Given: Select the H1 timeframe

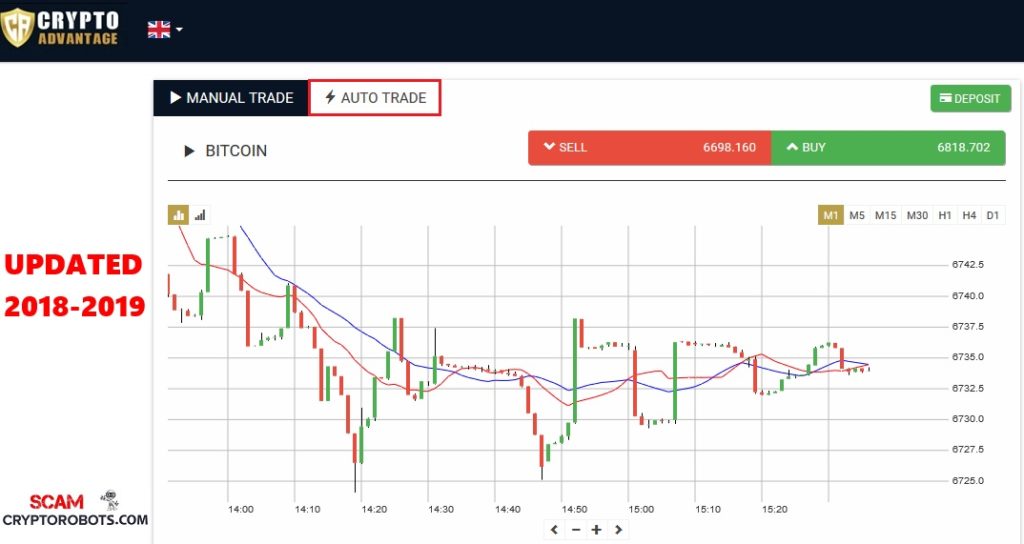Looking at the screenshot, I should tap(945, 216).
